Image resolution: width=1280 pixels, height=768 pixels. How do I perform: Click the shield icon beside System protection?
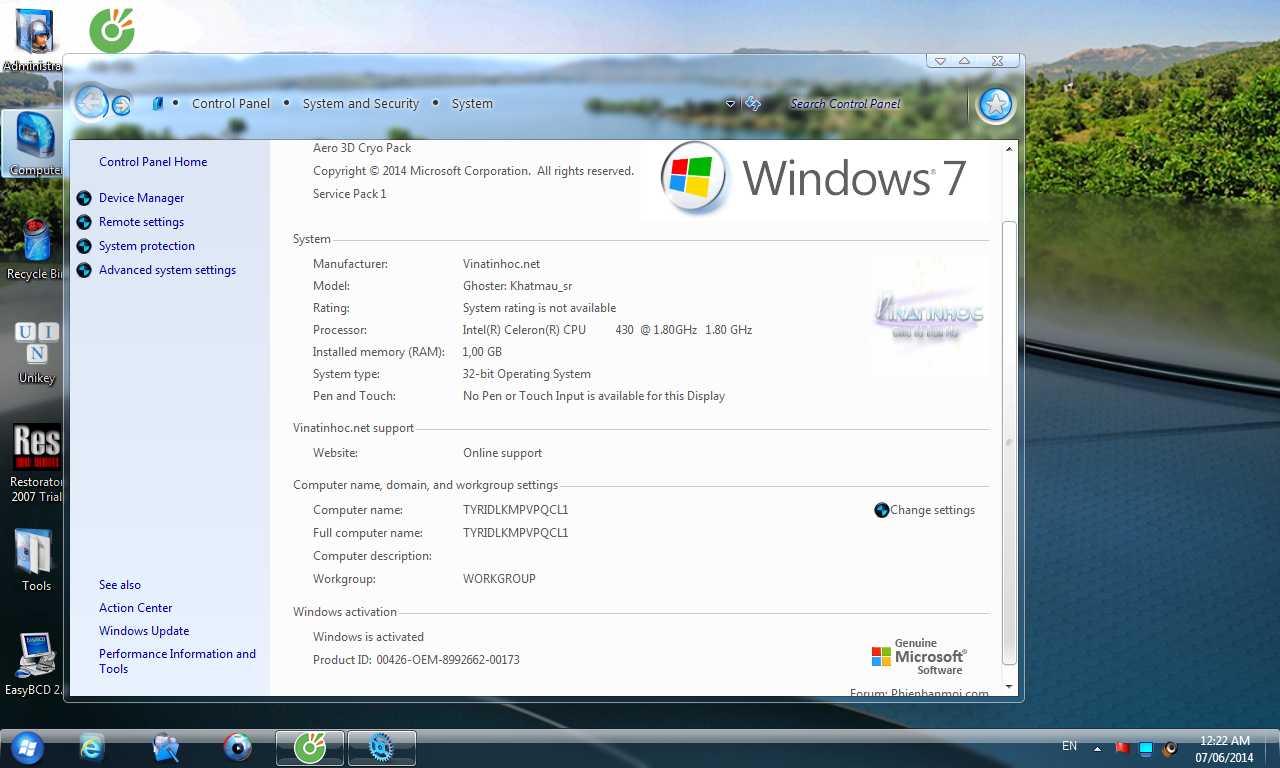pos(84,246)
